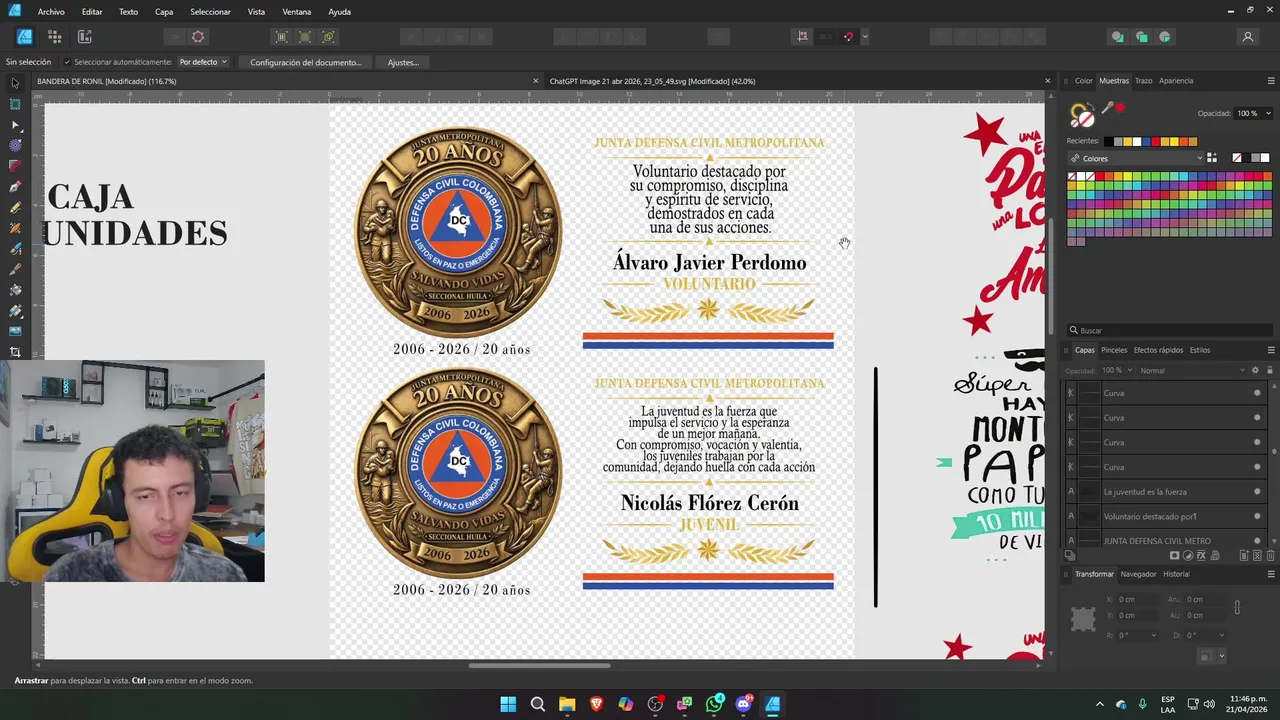Open the Muestras panel hamburger menu
Screen dimensions: 1280x720
1271,81
